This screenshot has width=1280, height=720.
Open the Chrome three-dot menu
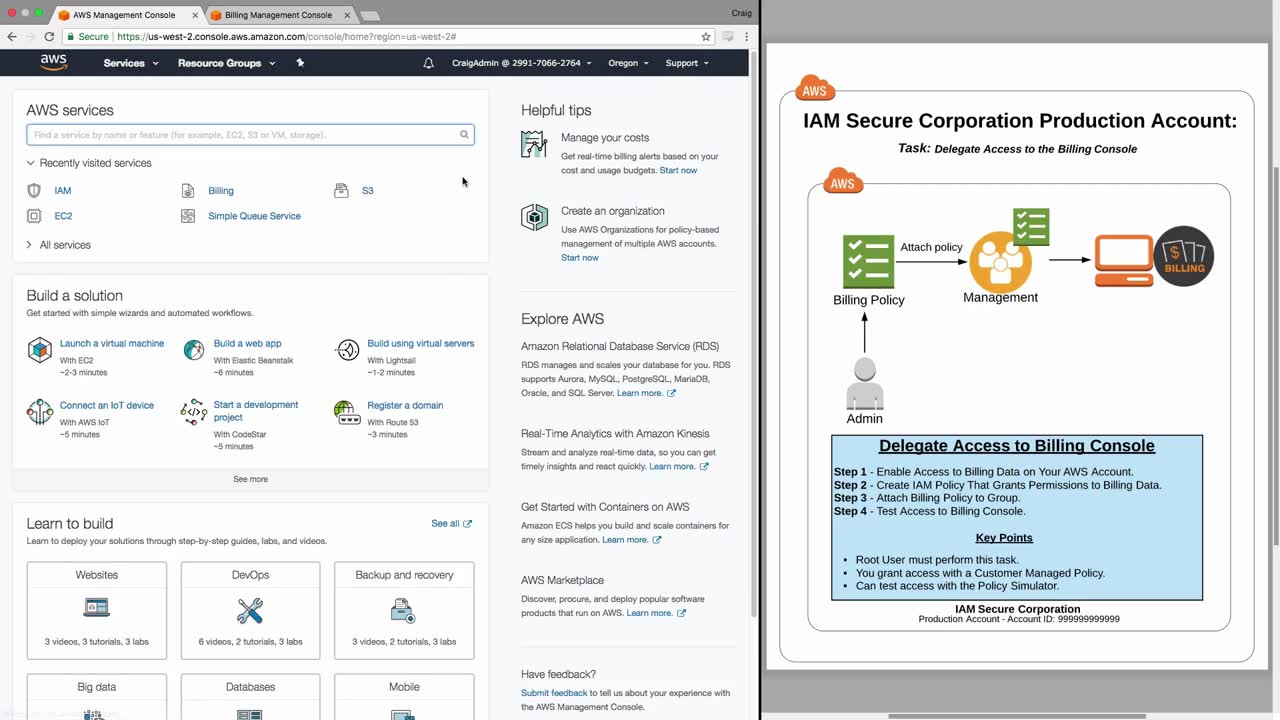pyautogui.click(x=746, y=36)
